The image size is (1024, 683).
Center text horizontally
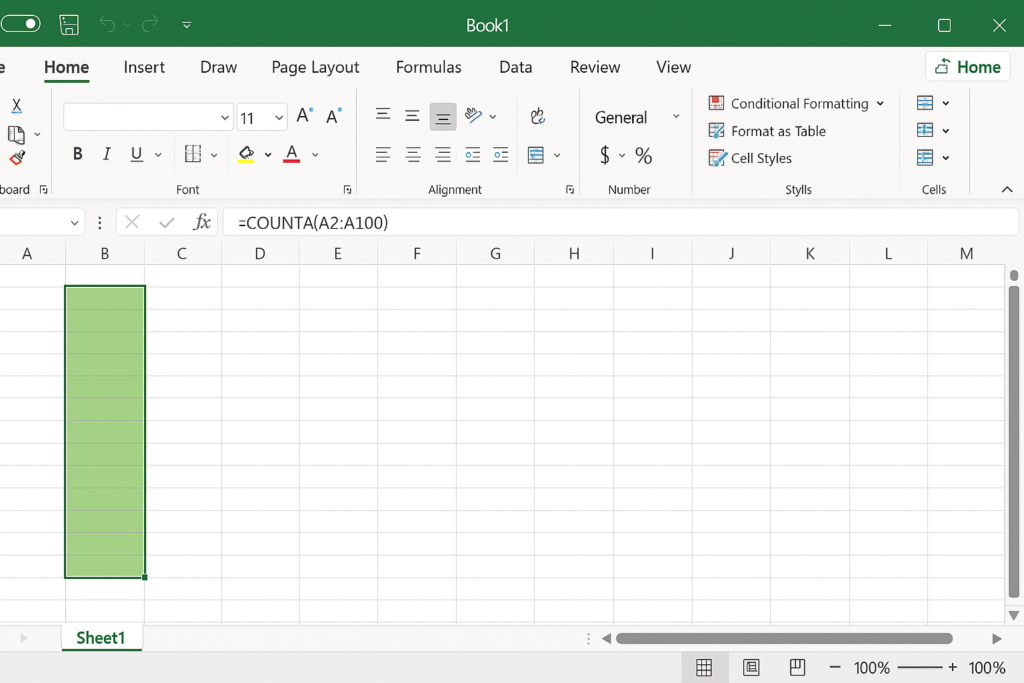(413, 155)
